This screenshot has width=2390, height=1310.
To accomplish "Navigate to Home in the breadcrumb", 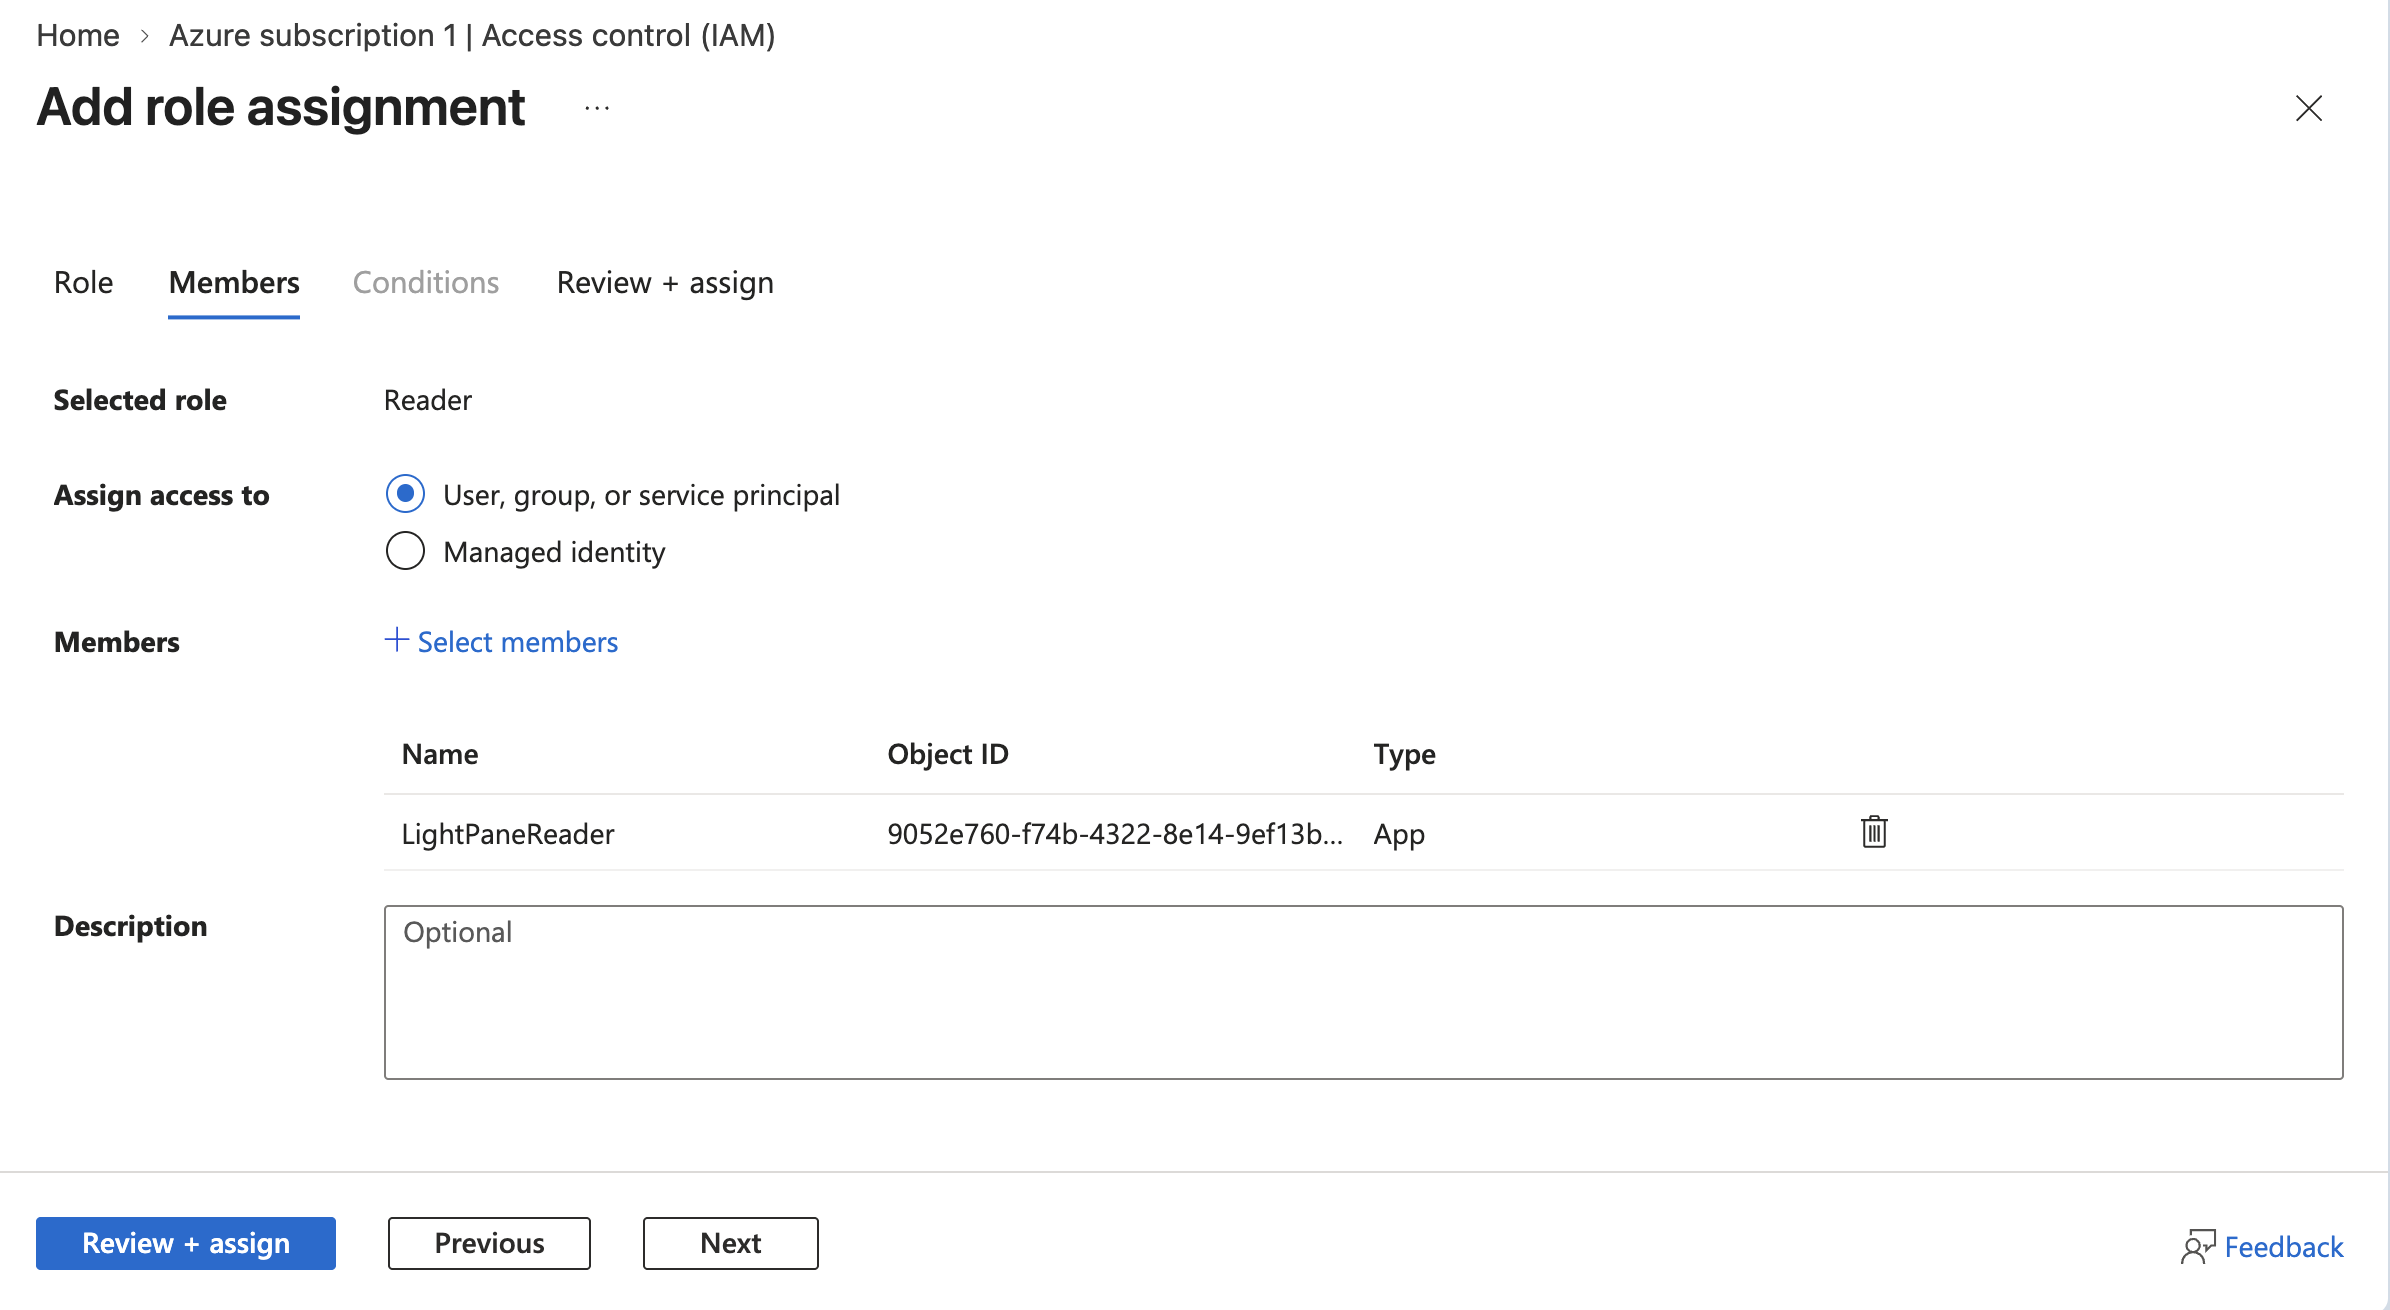I will 78,35.
